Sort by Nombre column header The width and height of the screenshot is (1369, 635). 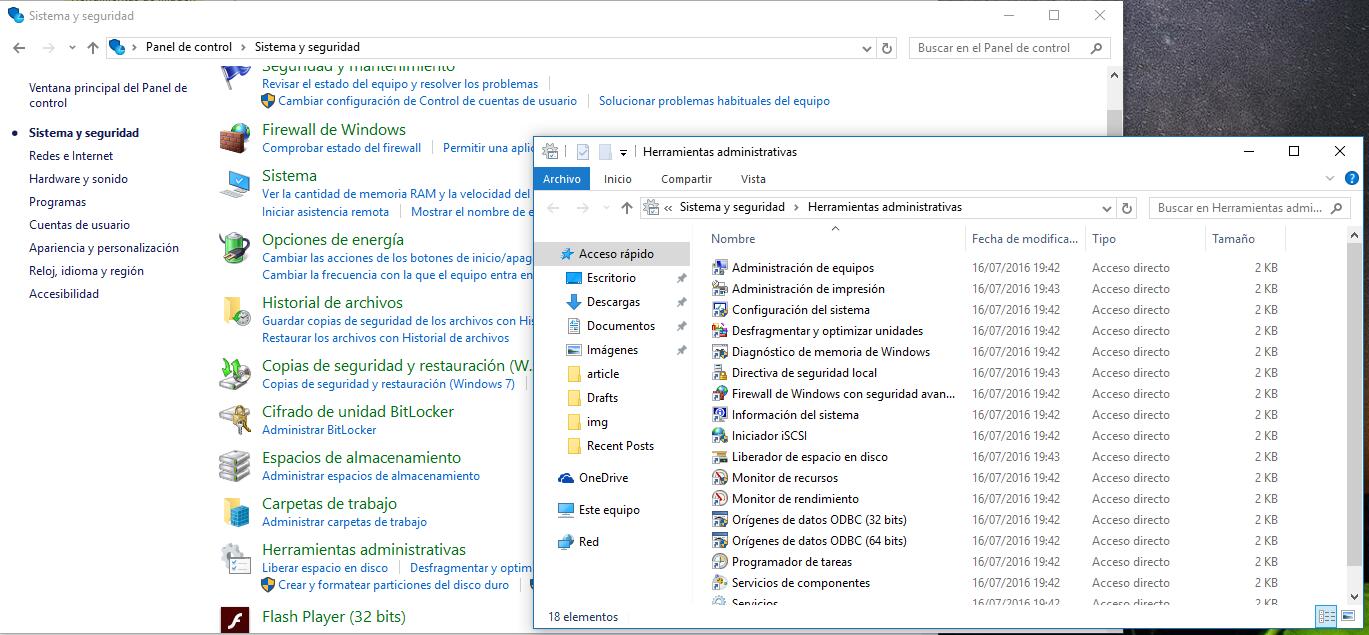coord(733,239)
